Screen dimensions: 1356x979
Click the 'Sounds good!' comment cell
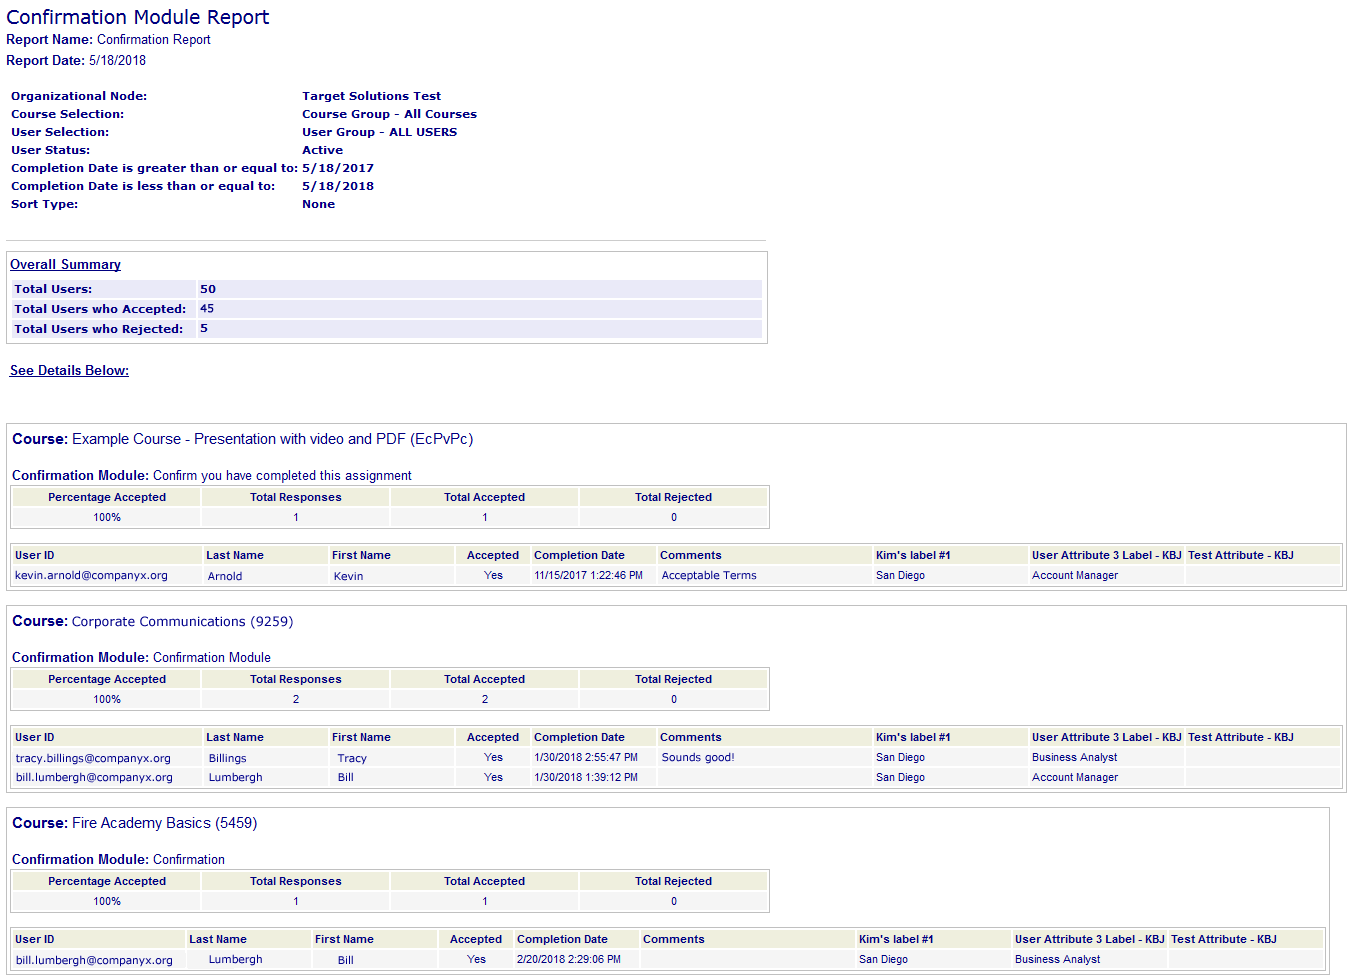pos(698,758)
